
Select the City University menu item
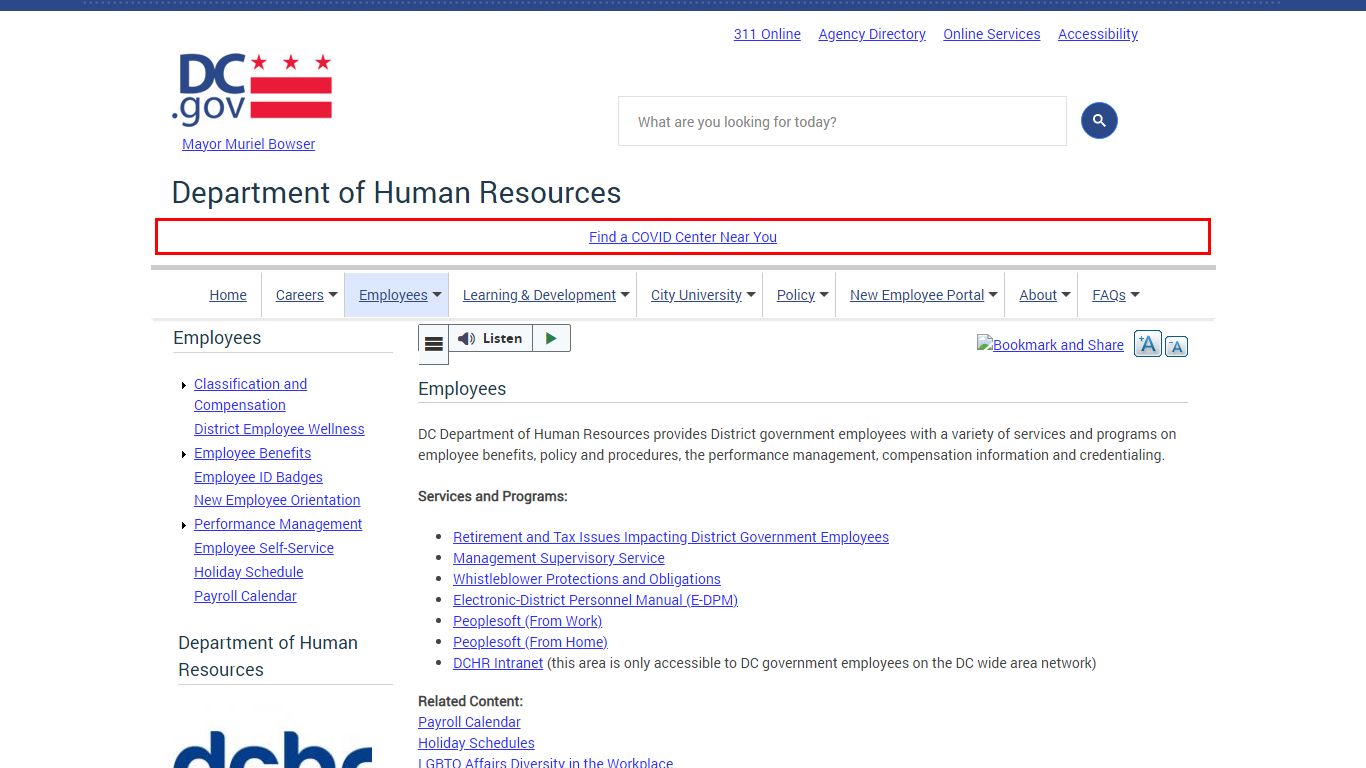[x=696, y=295]
